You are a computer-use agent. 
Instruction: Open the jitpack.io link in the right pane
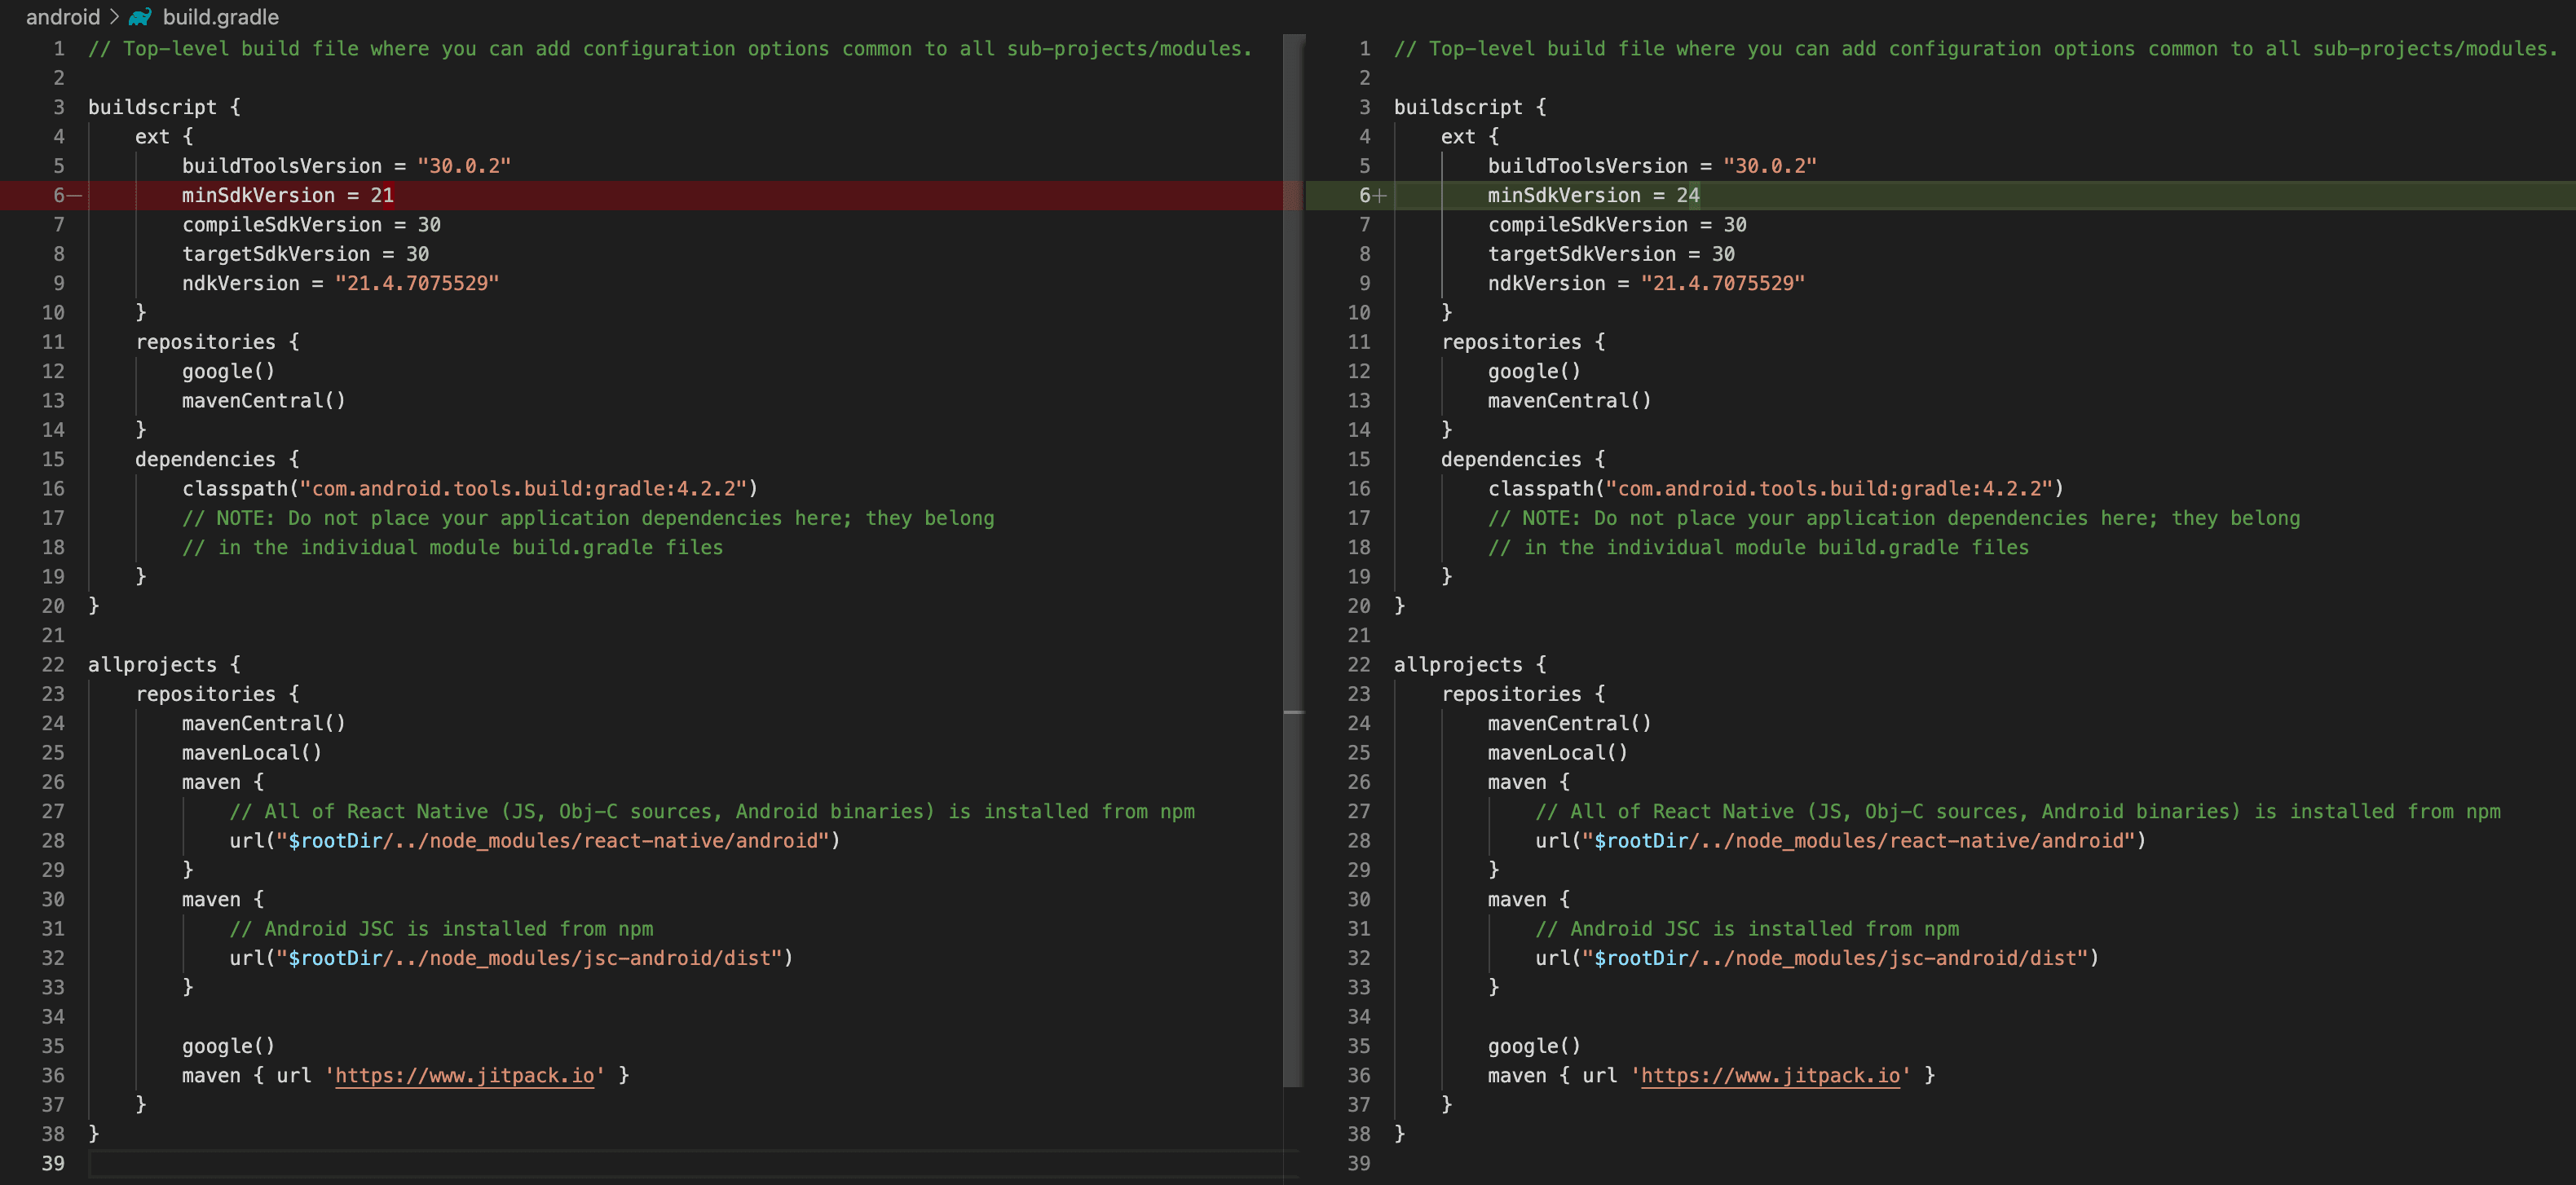coord(1770,1075)
